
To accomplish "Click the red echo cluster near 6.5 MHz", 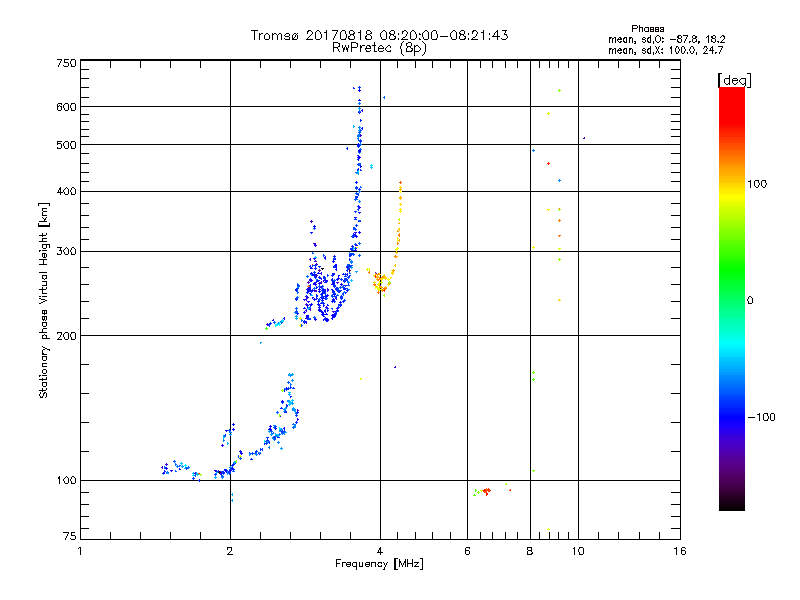I will point(486,491).
